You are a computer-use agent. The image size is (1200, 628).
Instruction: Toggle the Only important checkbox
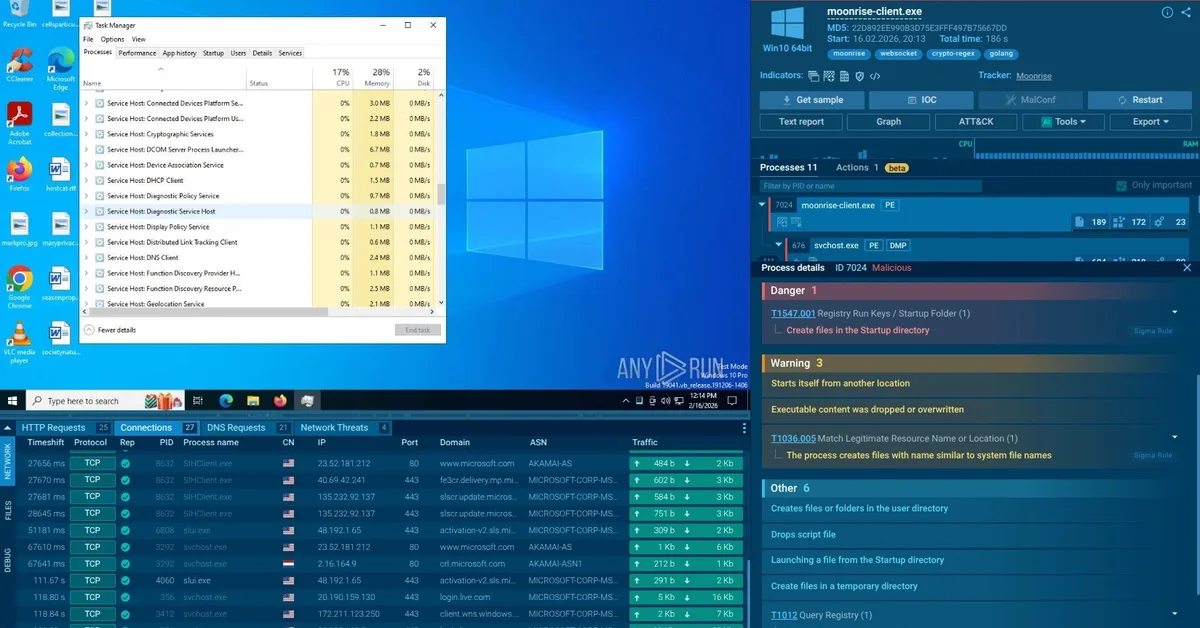click(1120, 186)
